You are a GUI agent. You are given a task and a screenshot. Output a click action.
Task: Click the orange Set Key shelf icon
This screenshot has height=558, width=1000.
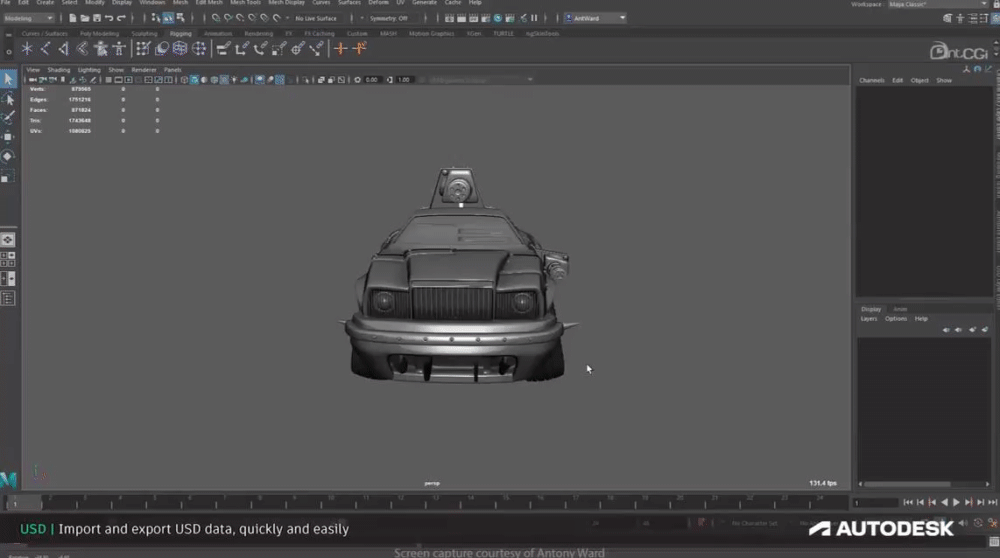pyautogui.click(x=341, y=48)
